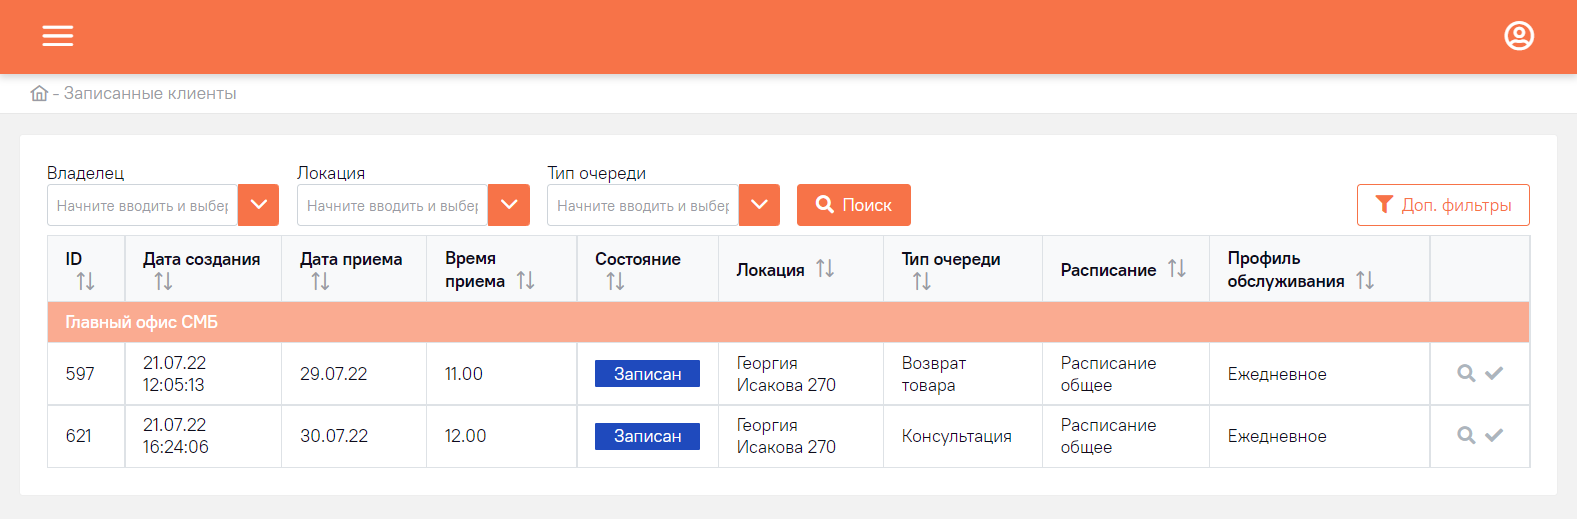Screen dimensions: 1577x519
Task: Sort by Расписание column arrows
Action: [x=1177, y=268]
